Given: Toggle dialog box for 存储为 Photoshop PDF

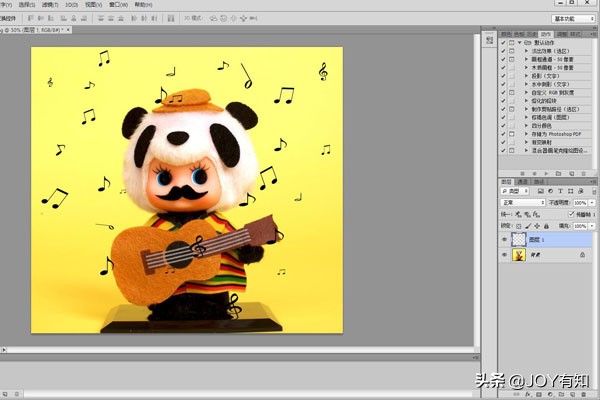Looking at the screenshot, I should pyautogui.click(x=512, y=134).
